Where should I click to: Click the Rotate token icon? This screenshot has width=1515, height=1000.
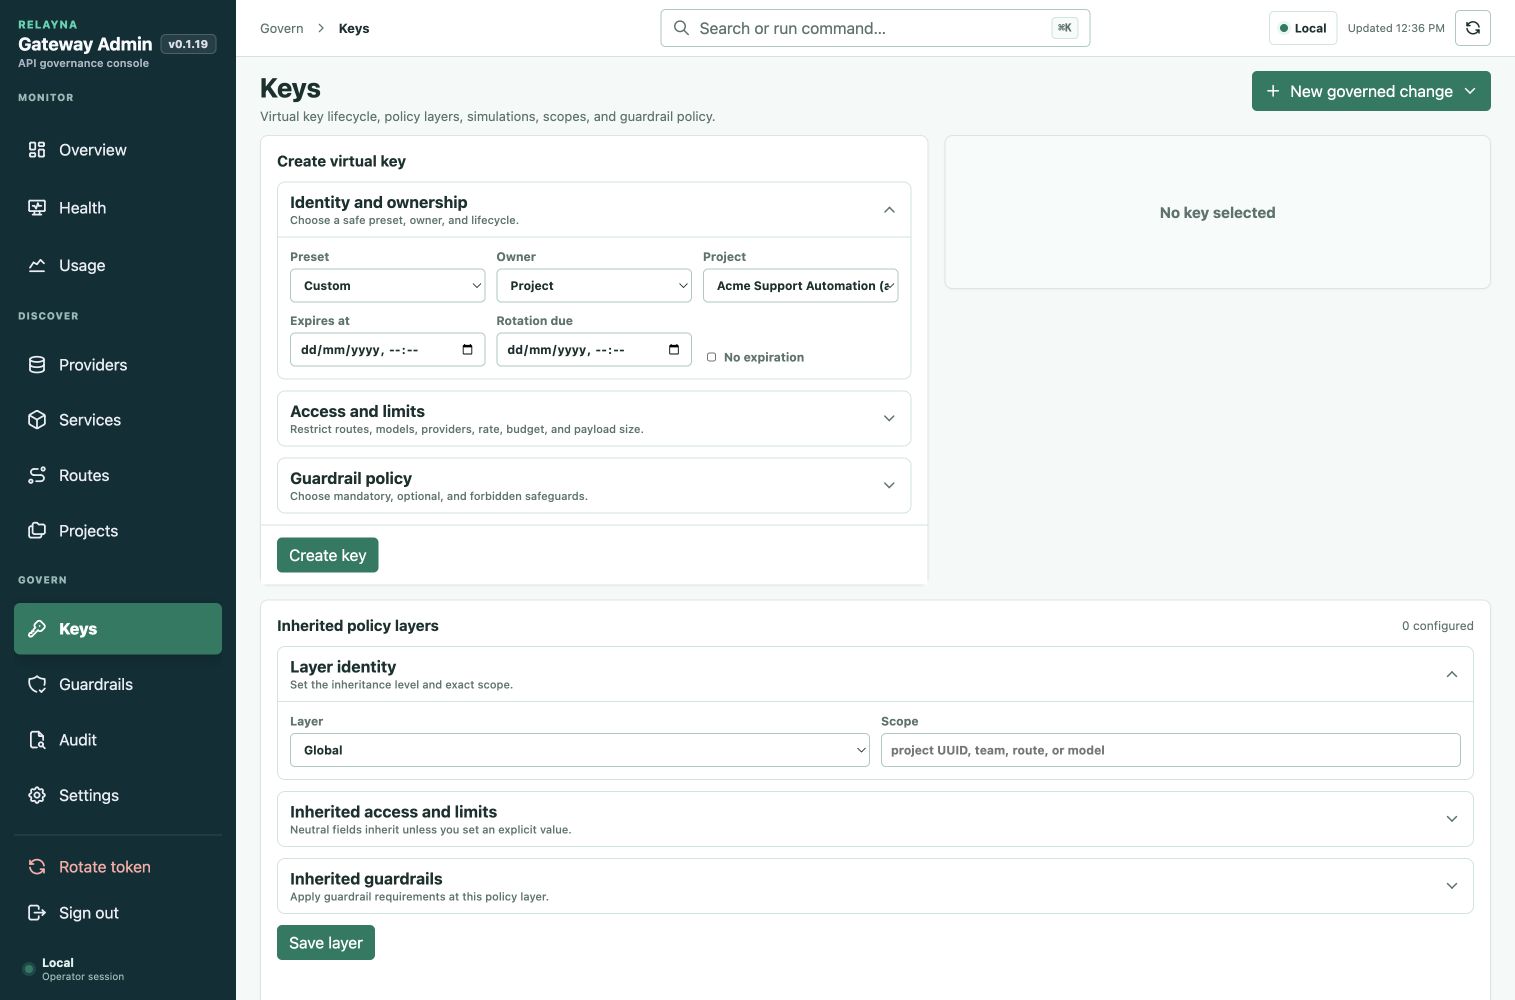pyautogui.click(x=37, y=867)
